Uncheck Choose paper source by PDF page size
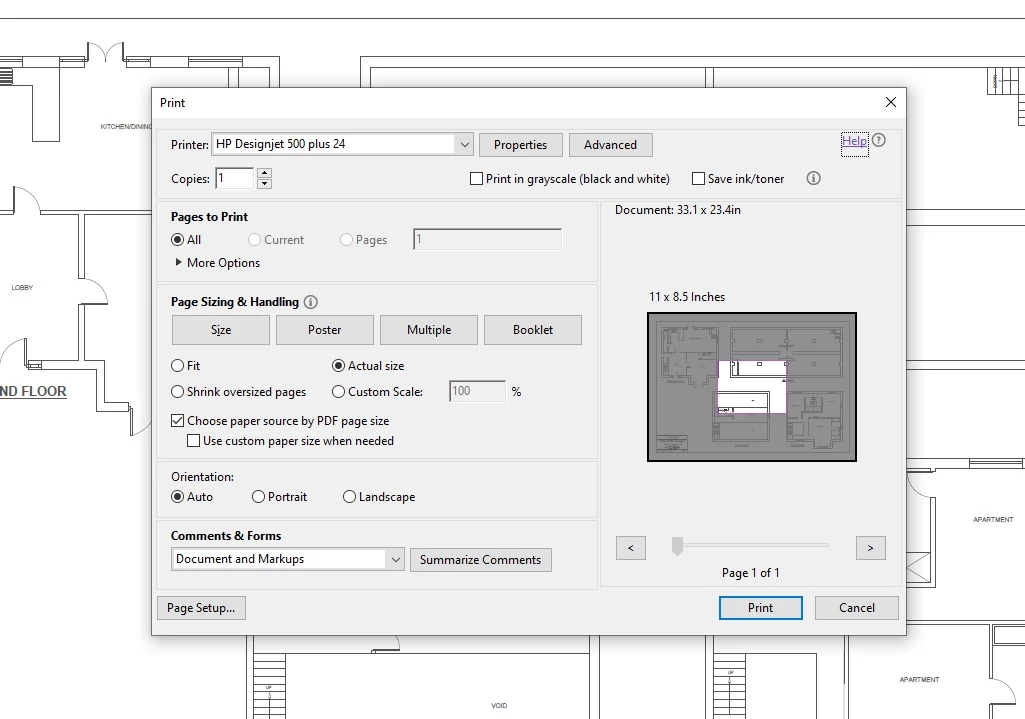The width and height of the screenshot is (1025, 719). point(177,420)
